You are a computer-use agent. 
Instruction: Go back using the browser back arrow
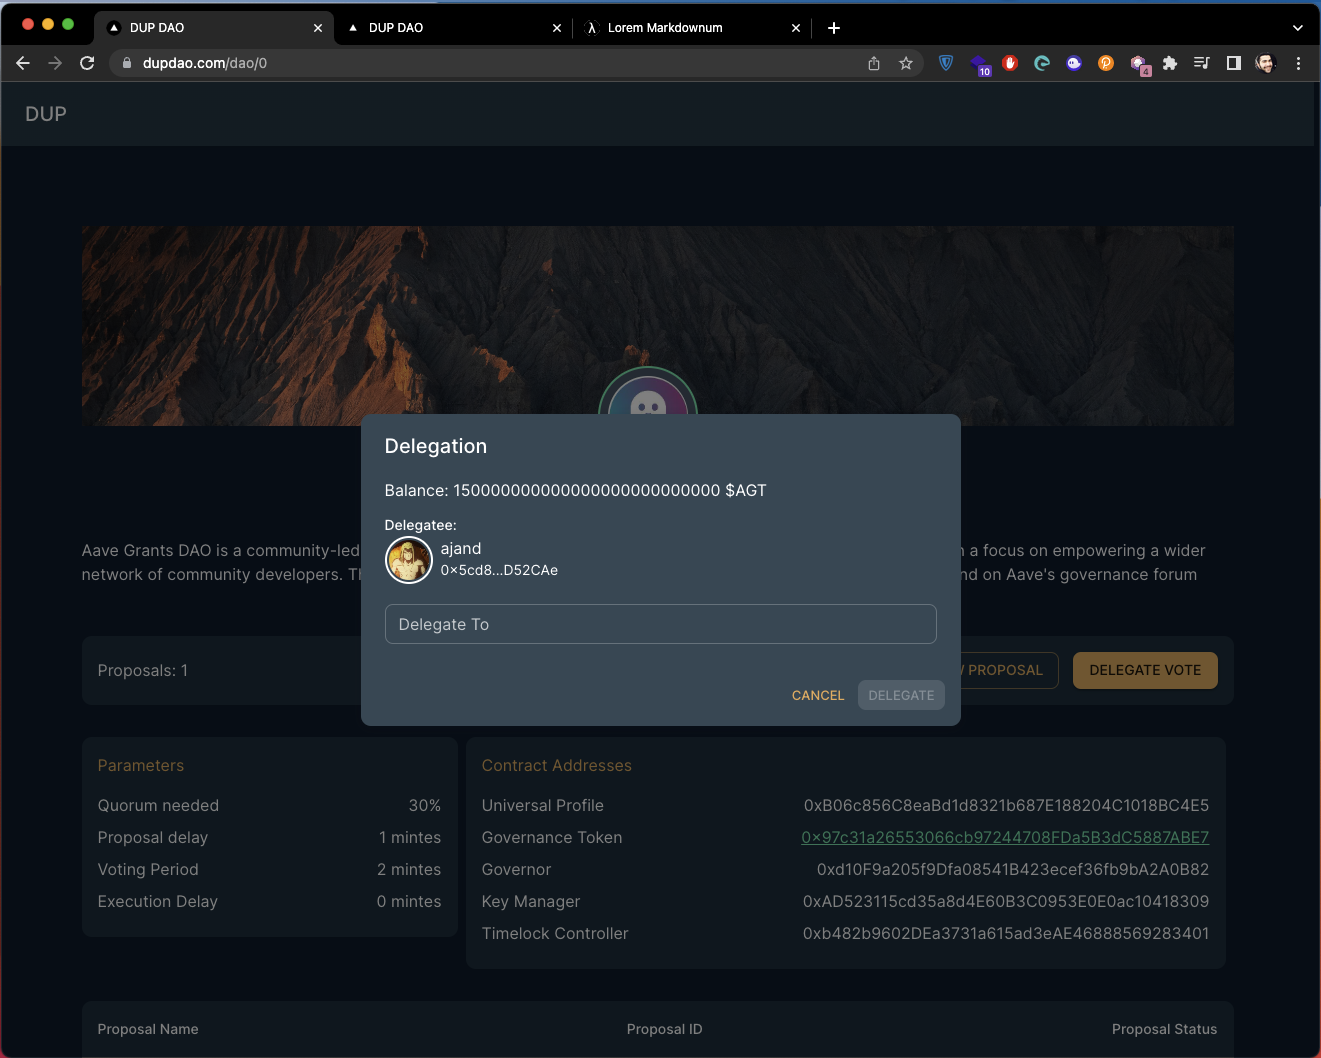coord(23,63)
